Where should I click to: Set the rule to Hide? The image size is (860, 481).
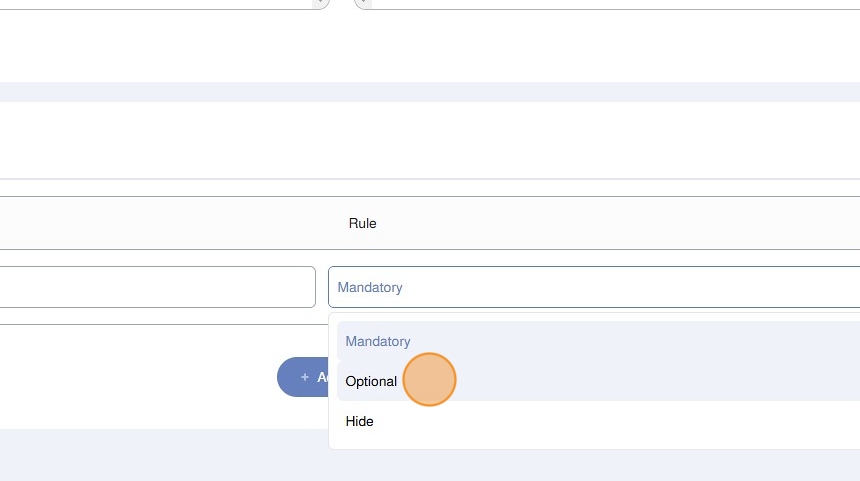(360, 421)
